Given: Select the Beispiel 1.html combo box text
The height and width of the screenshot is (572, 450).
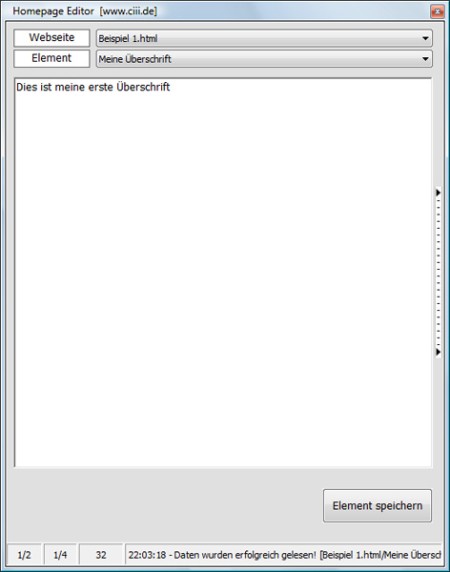Looking at the screenshot, I should click(x=128, y=39).
